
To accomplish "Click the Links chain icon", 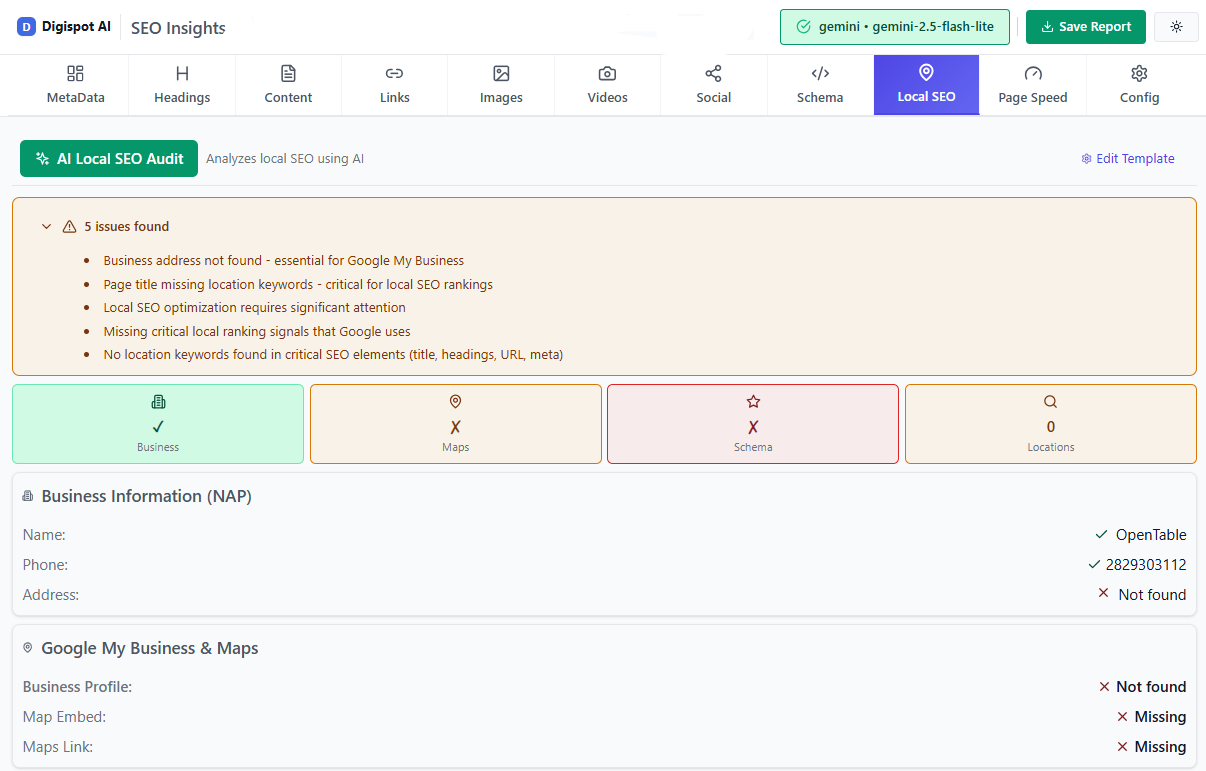I will [x=394, y=73].
